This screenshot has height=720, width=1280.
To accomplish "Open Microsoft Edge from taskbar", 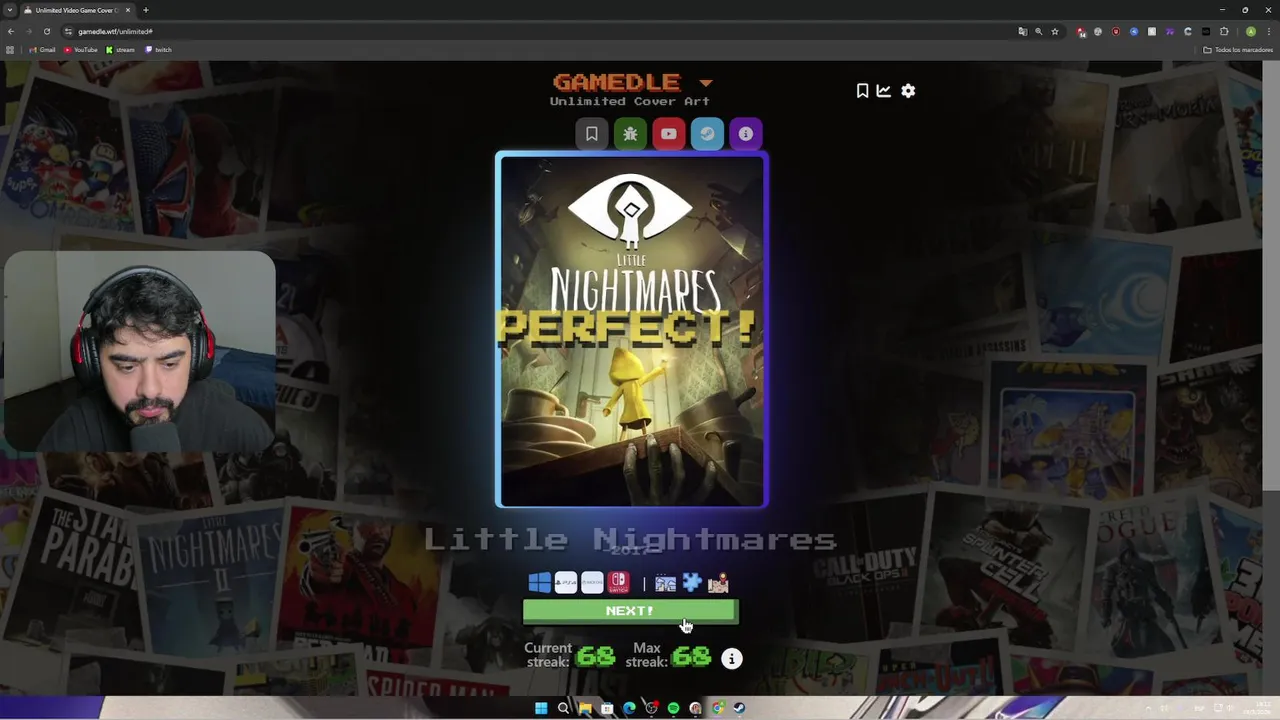I will point(629,708).
